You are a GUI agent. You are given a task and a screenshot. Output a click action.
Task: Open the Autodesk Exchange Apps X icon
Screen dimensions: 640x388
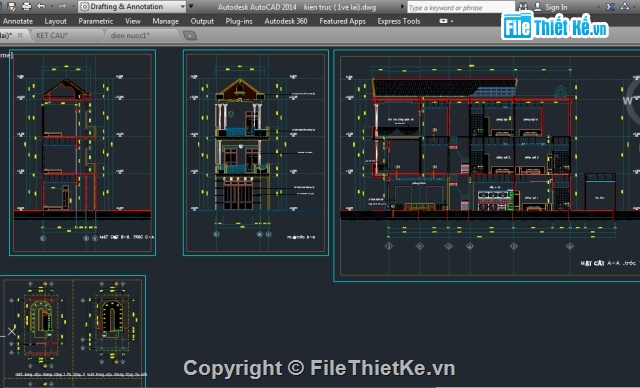pyautogui.click(x=610, y=7)
